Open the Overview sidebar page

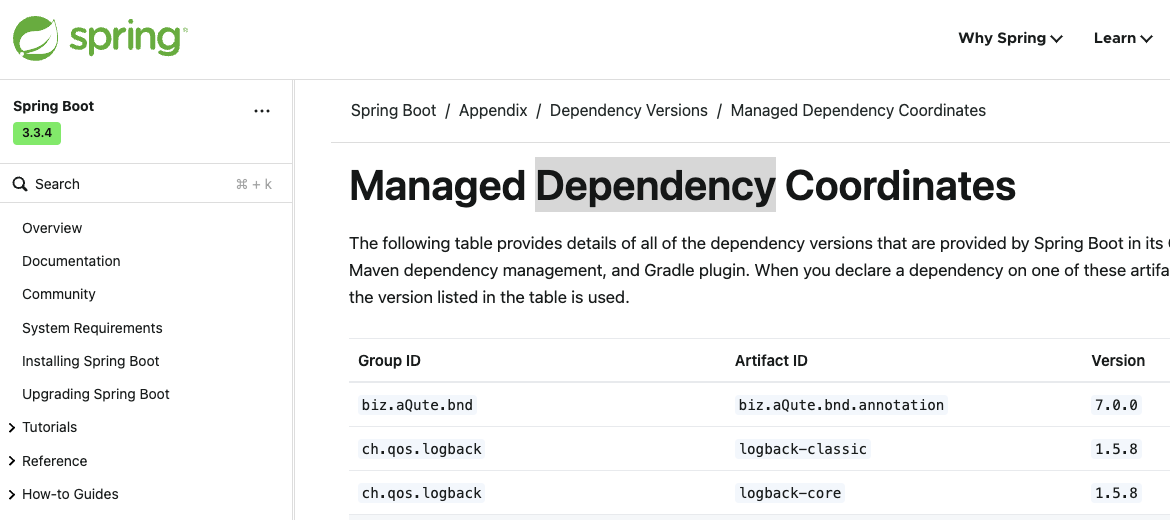pyautogui.click(x=52, y=228)
